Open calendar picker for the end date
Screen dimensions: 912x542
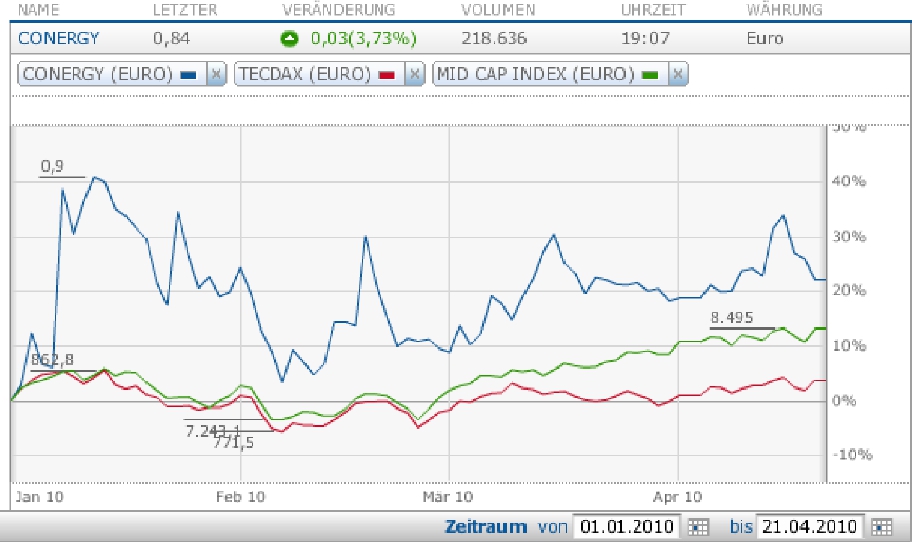coord(882,527)
